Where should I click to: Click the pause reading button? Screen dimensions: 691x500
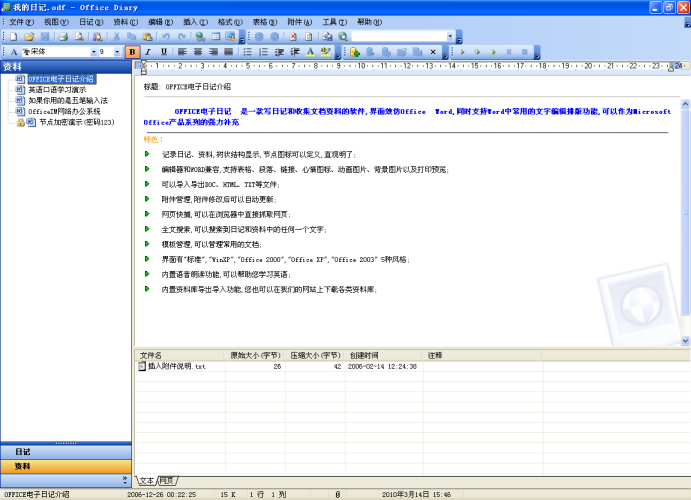(509, 52)
